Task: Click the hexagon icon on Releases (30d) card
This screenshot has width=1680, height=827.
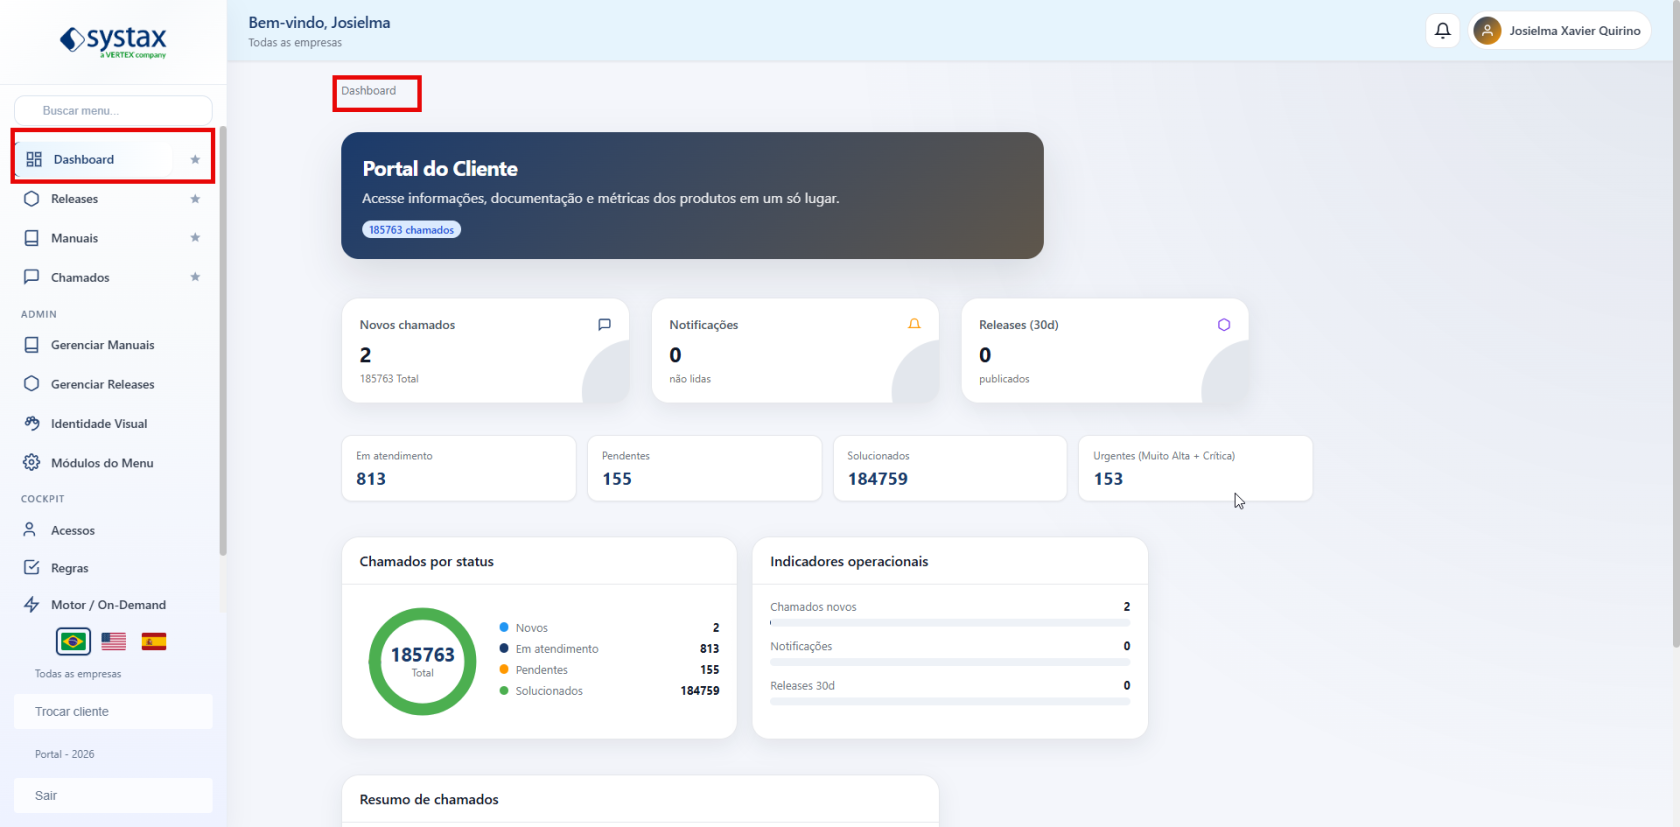Action: (1224, 325)
